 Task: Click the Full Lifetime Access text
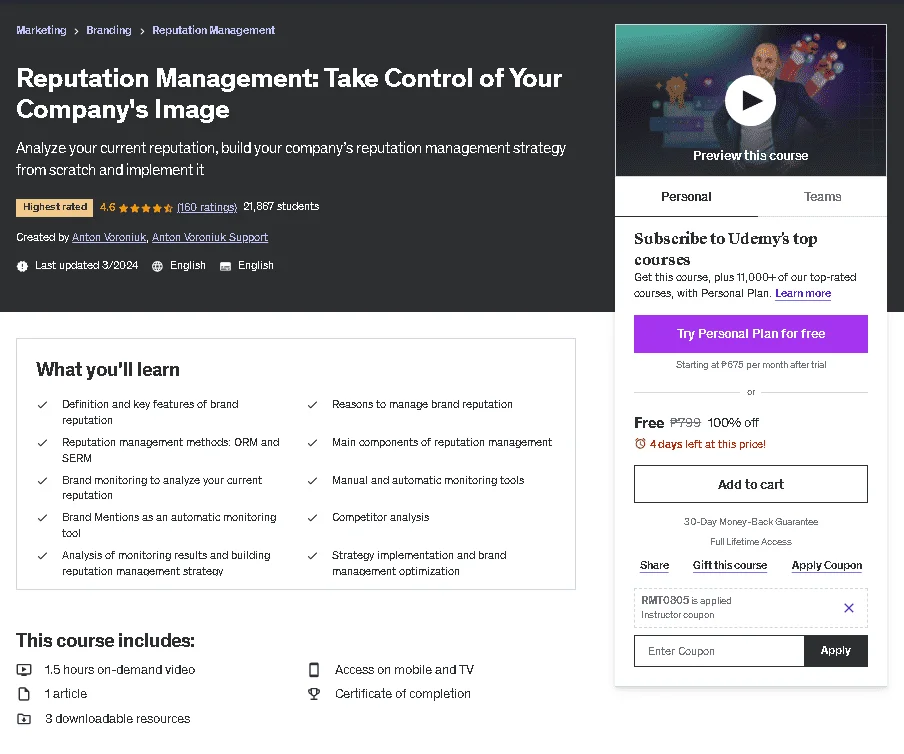[x=751, y=542]
